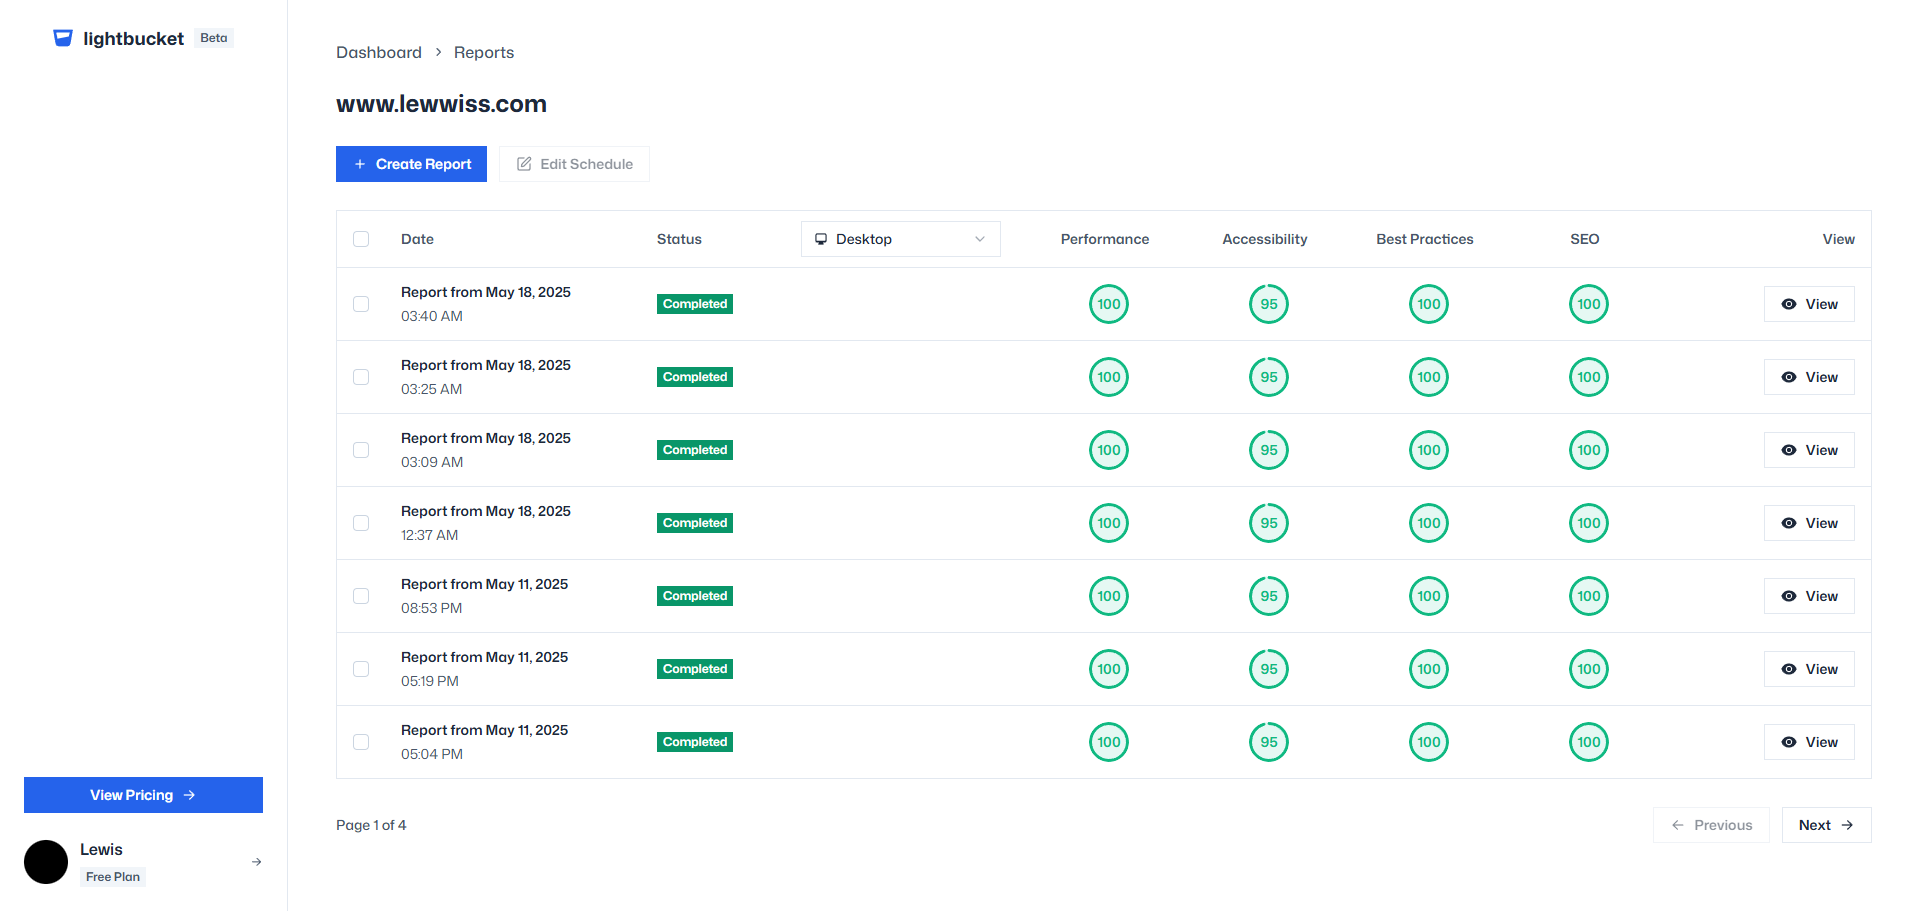This screenshot has width=1920, height=911.
Task: Select the 03:25 AM report checkbox
Action: [x=361, y=377]
